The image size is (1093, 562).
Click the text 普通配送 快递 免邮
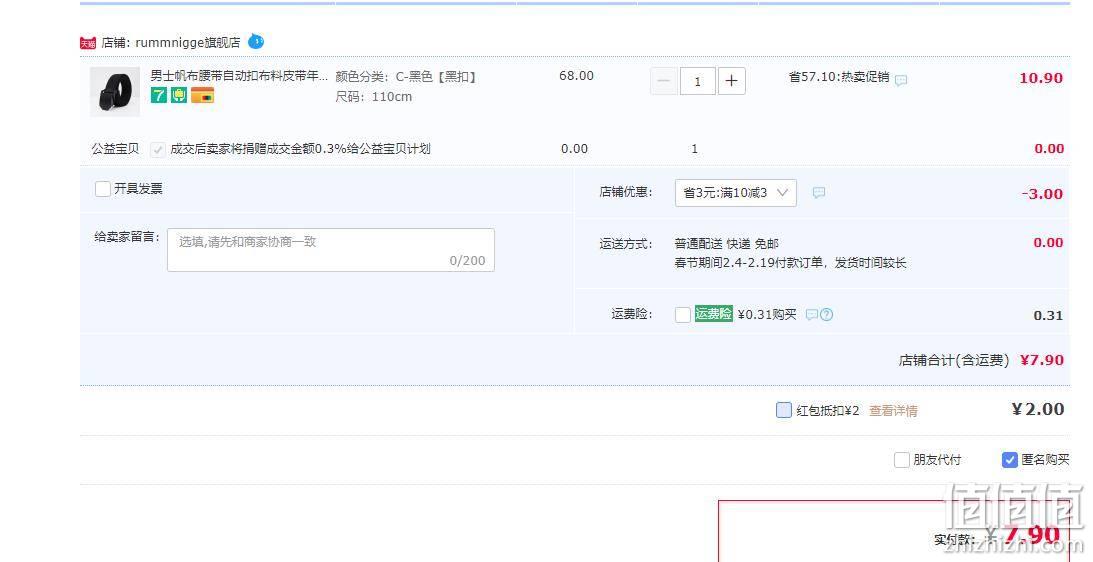click(x=726, y=244)
